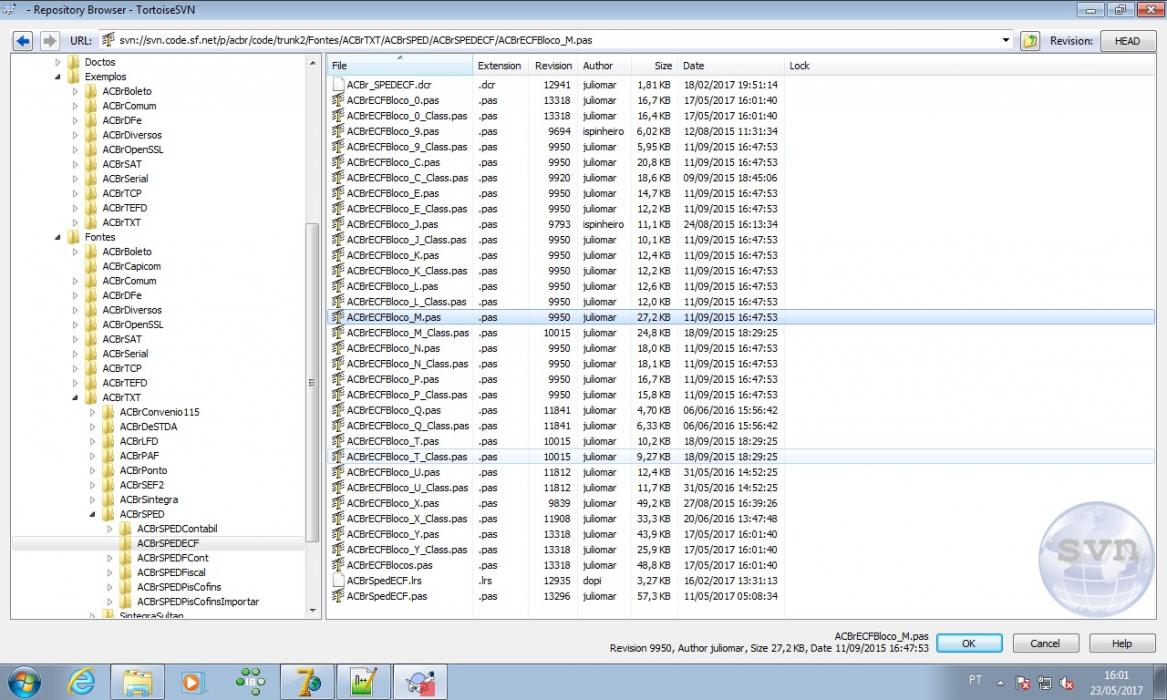The height and width of the screenshot is (700, 1167).
Task: Click the Cancel button
Action: pyautogui.click(x=1045, y=643)
